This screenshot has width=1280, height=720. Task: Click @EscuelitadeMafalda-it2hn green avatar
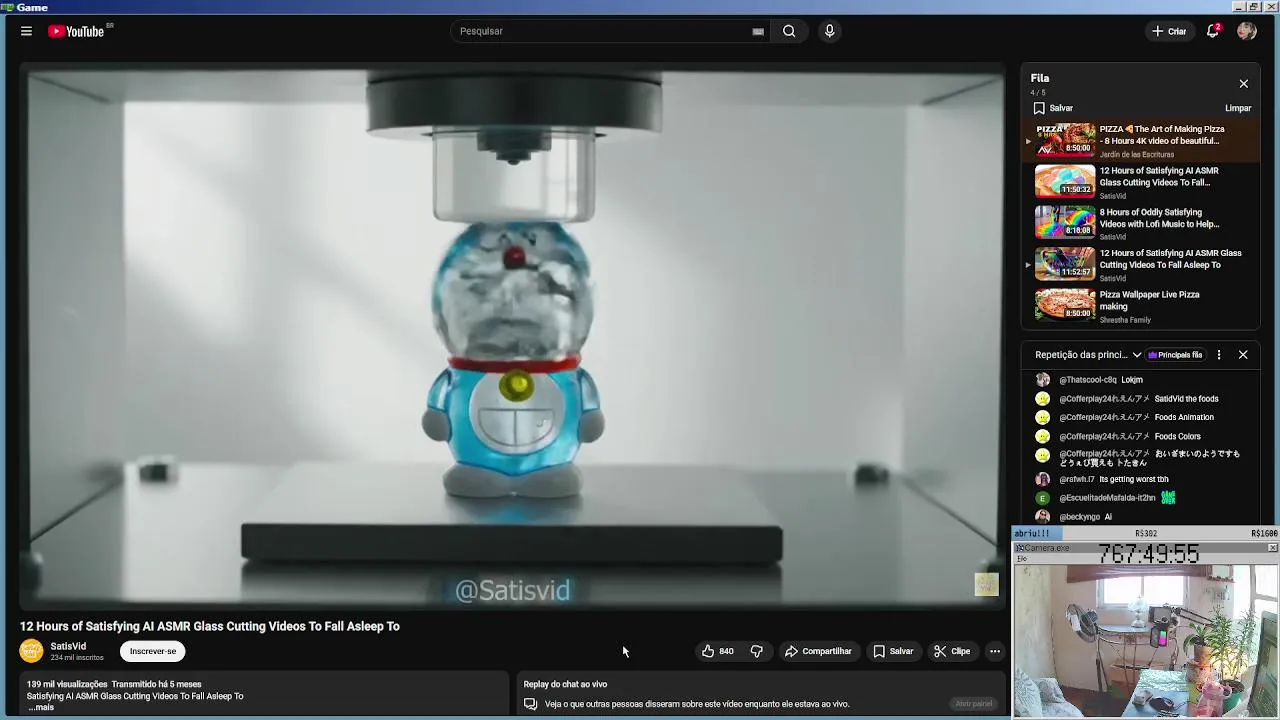[1043, 498]
